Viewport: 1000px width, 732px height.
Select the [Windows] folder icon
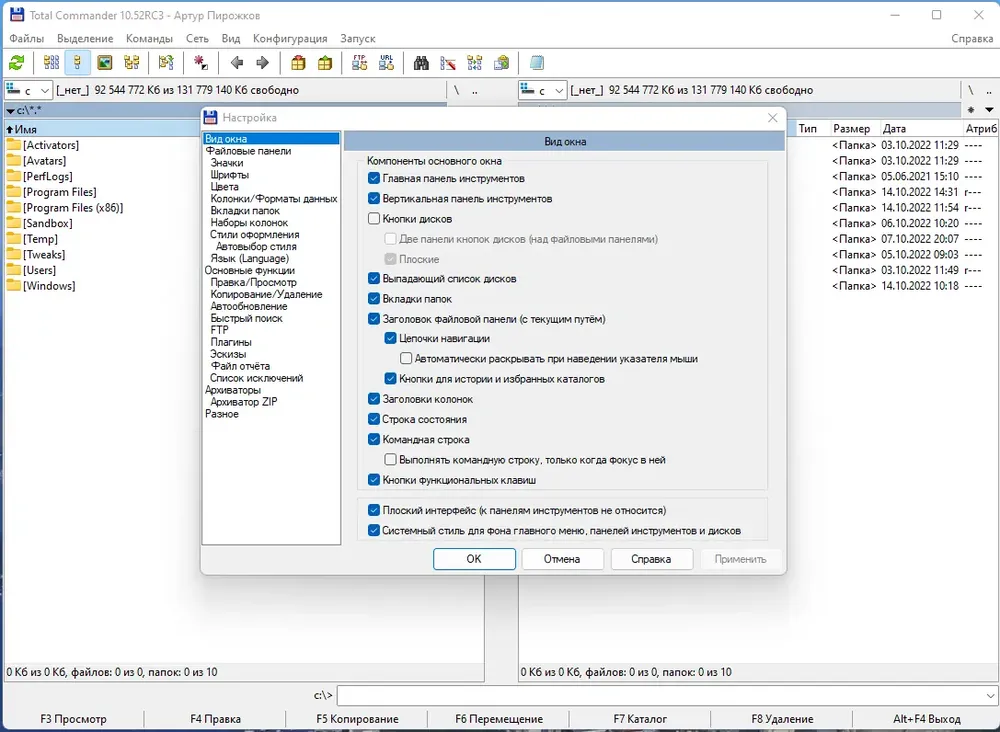coord(13,286)
